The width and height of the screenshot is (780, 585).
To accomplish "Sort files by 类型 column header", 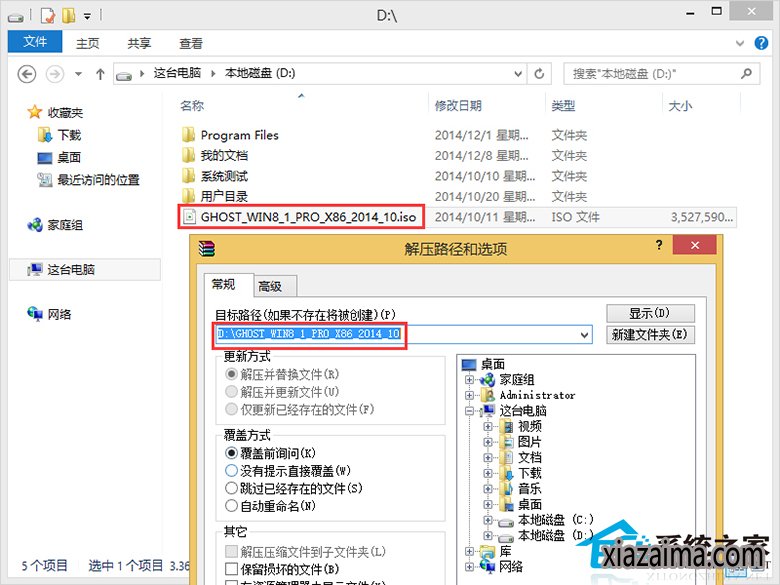I will pos(563,105).
